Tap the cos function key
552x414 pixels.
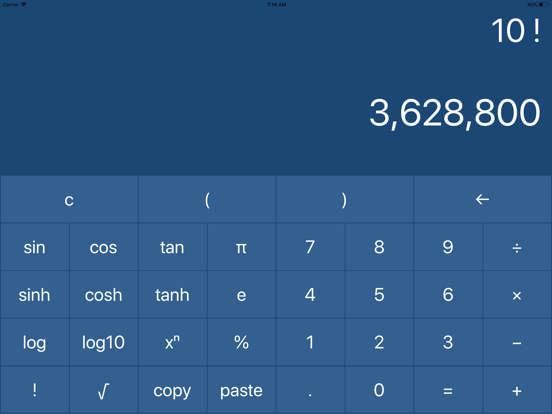pyautogui.click(x=104, y=247)
